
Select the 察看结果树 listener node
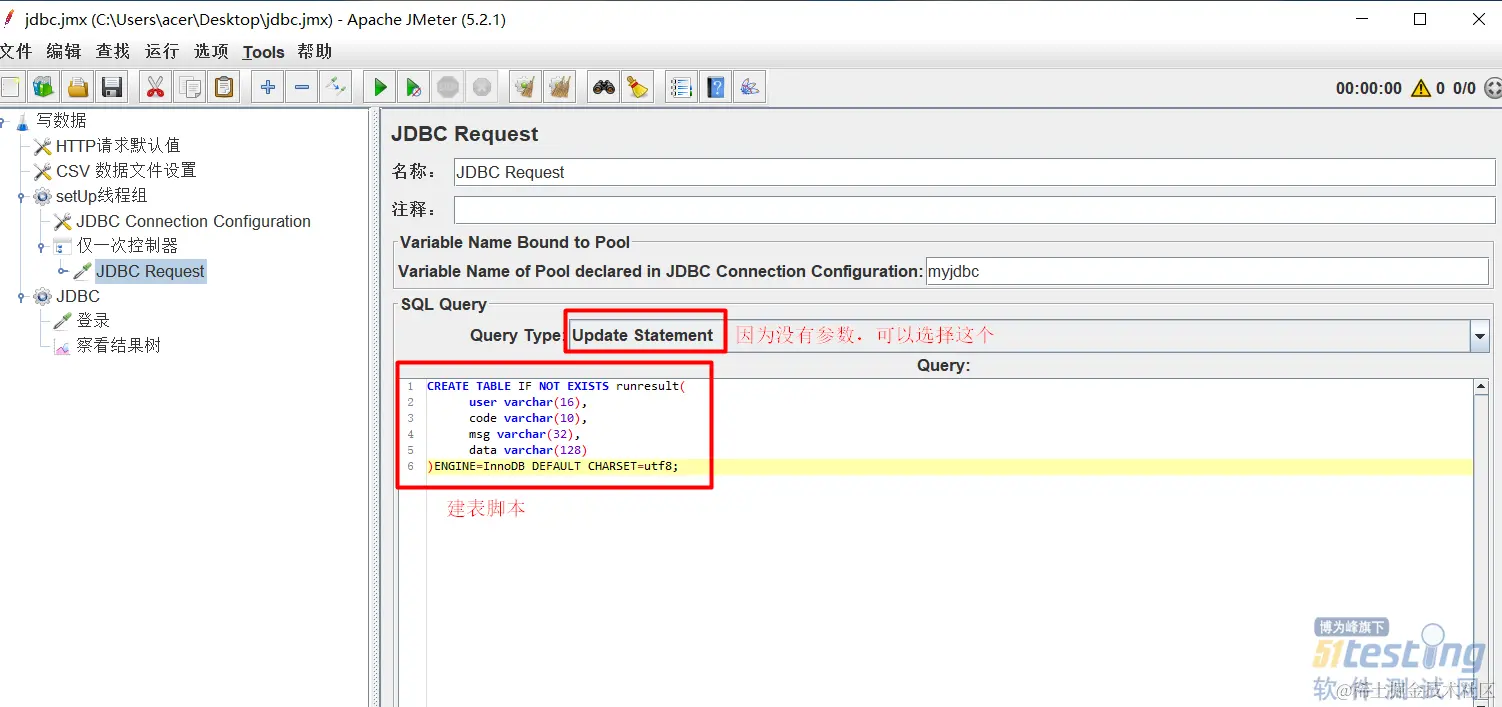tap(118, 345)
